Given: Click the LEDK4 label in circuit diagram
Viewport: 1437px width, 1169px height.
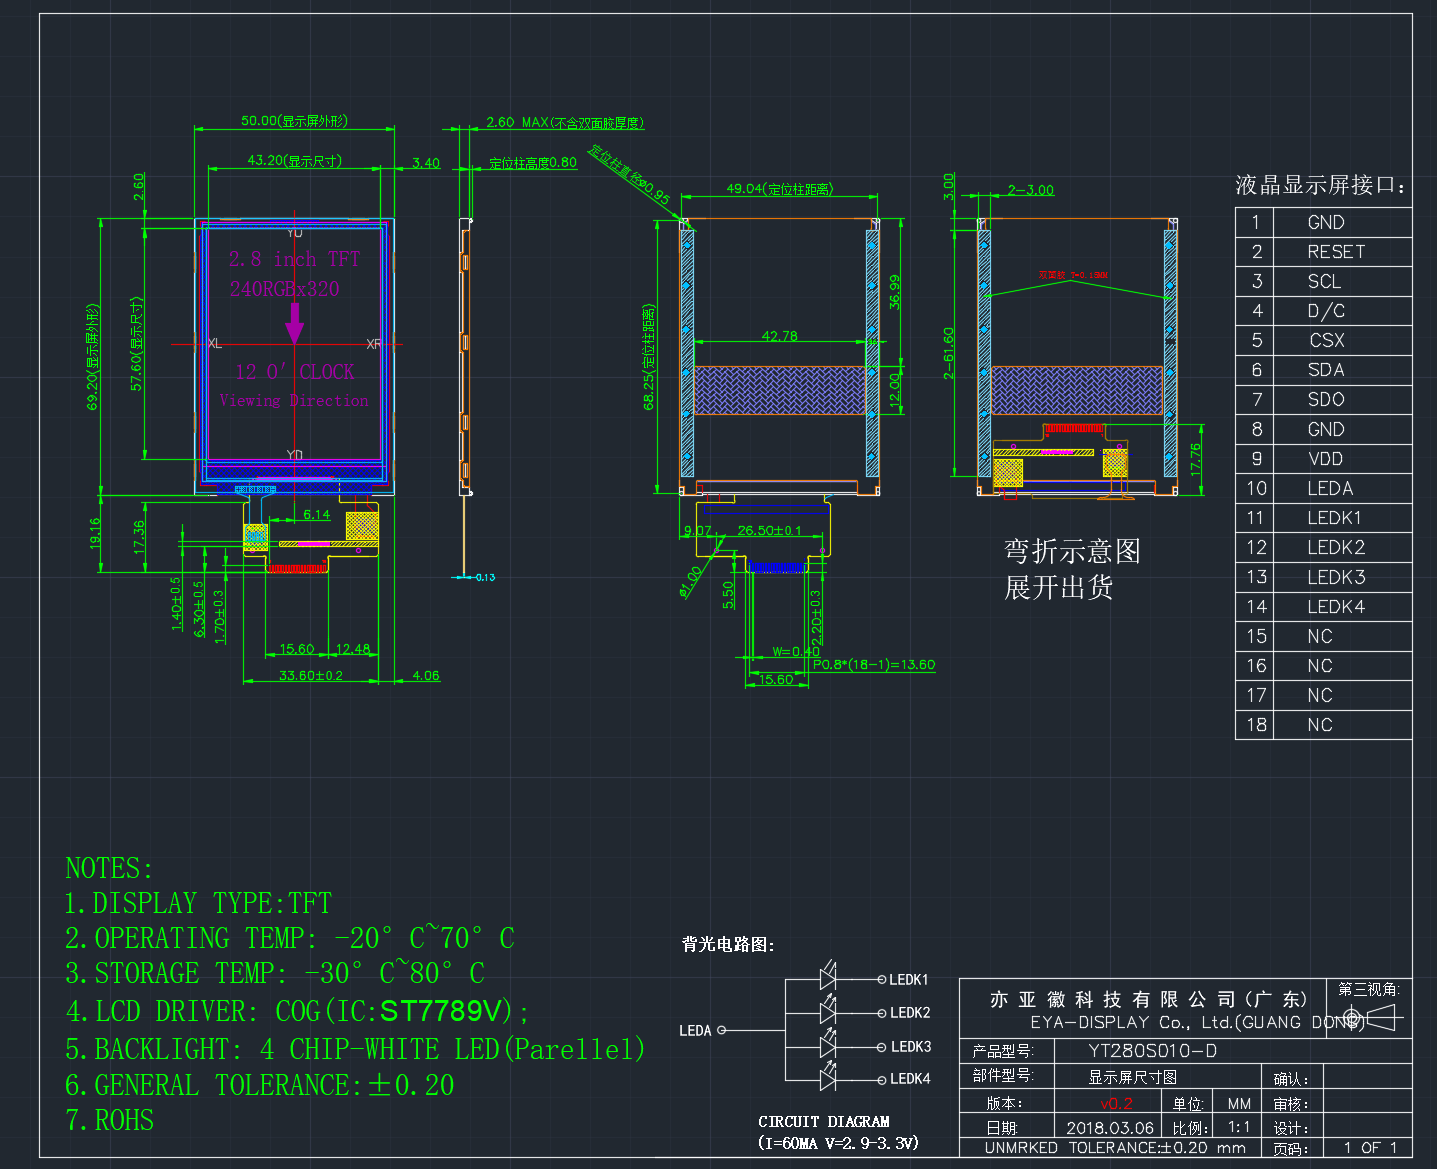Looking at the screenshot, I should (910, 1079).
